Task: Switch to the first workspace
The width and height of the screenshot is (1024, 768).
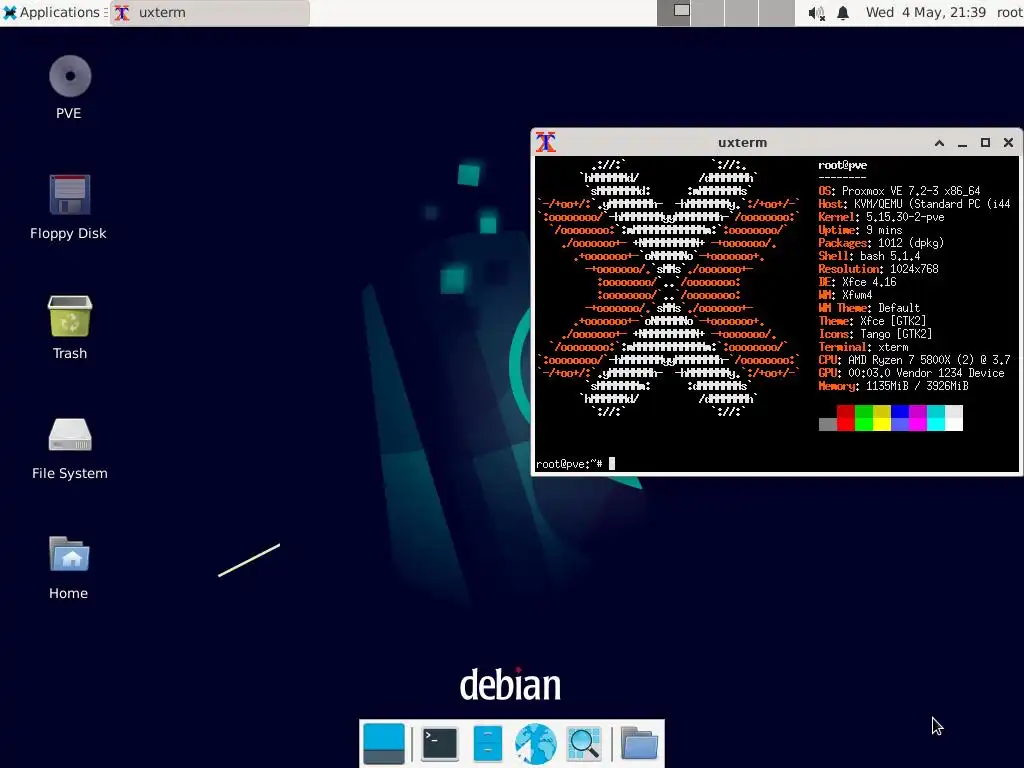Action: point(673,12)
